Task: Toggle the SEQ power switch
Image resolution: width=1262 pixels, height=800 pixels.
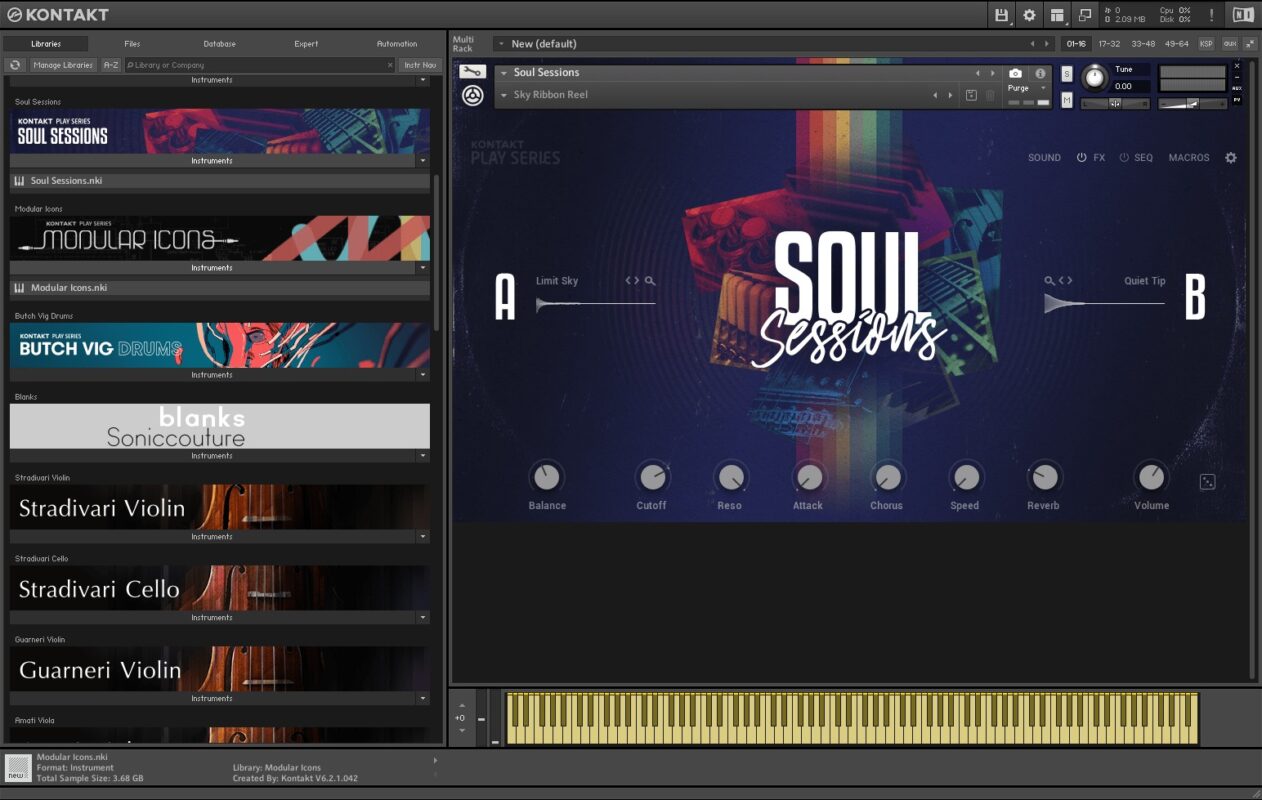Action: [1124, 158]
